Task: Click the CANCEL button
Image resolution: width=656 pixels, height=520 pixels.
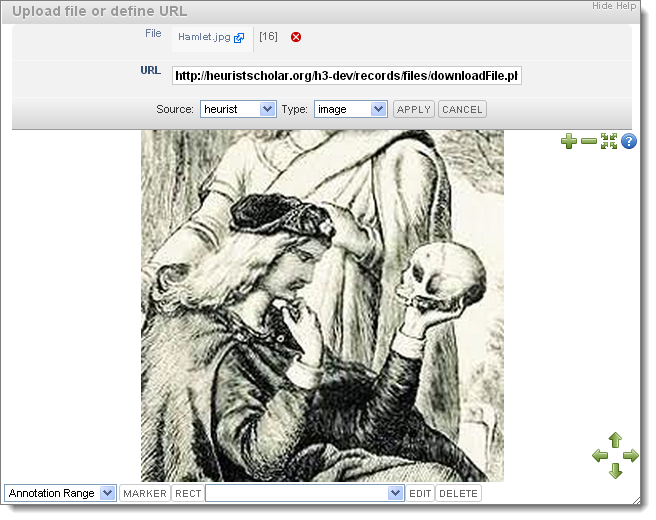Action: [x=462, y=109]
